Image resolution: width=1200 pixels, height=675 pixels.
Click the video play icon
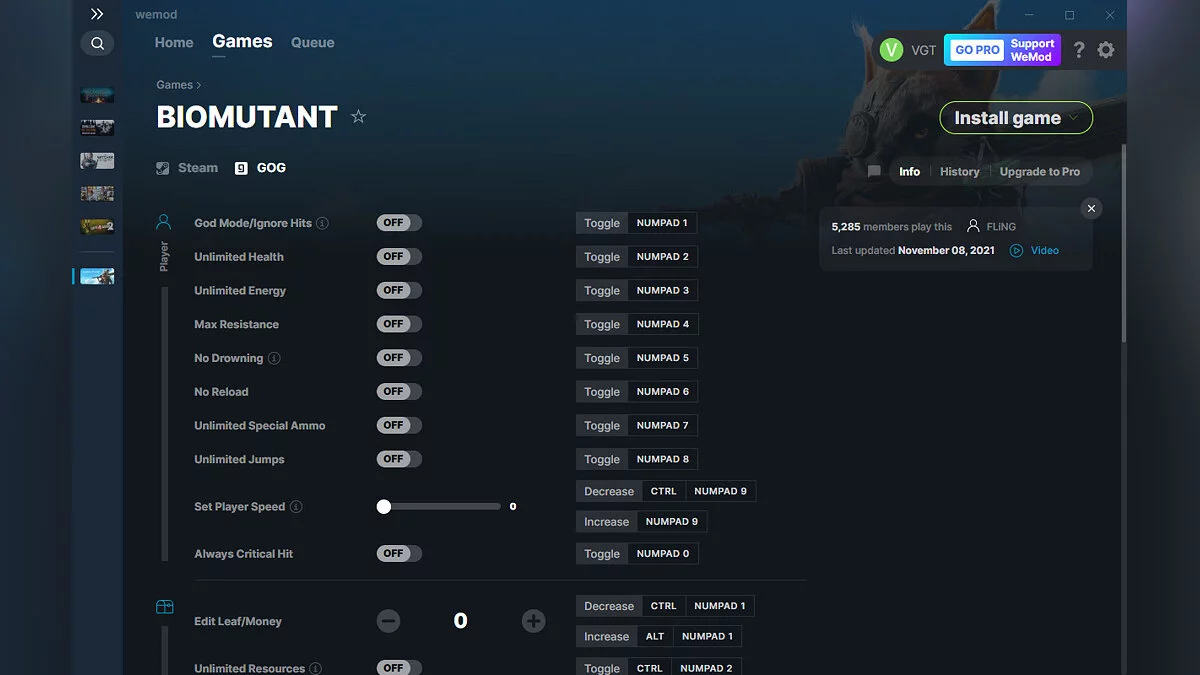pos(1016,251)
